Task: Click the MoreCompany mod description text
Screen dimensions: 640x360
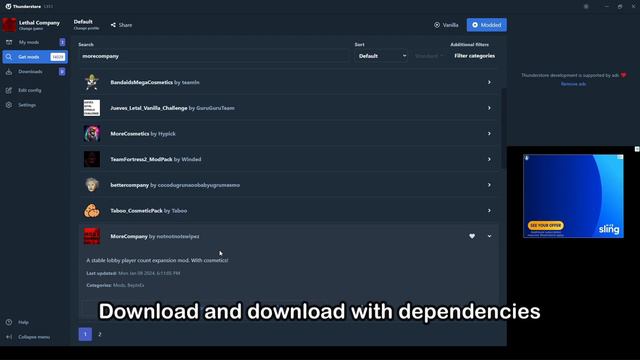Action: [x=157, y=260]
